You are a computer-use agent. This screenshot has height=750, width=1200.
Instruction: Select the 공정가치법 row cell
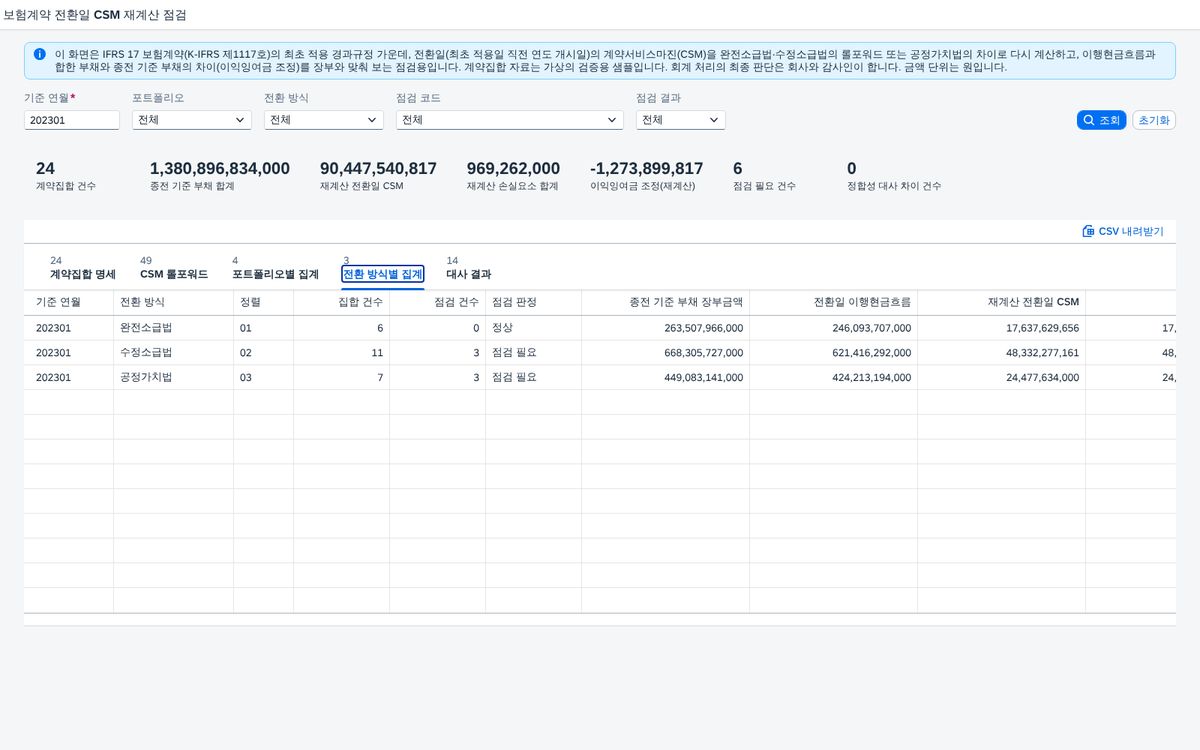point(174,377)
